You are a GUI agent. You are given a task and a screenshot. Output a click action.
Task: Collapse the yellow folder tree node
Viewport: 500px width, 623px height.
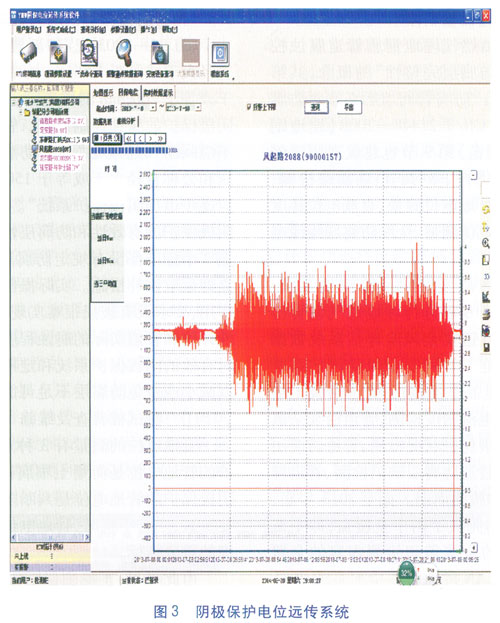point(21,112)
